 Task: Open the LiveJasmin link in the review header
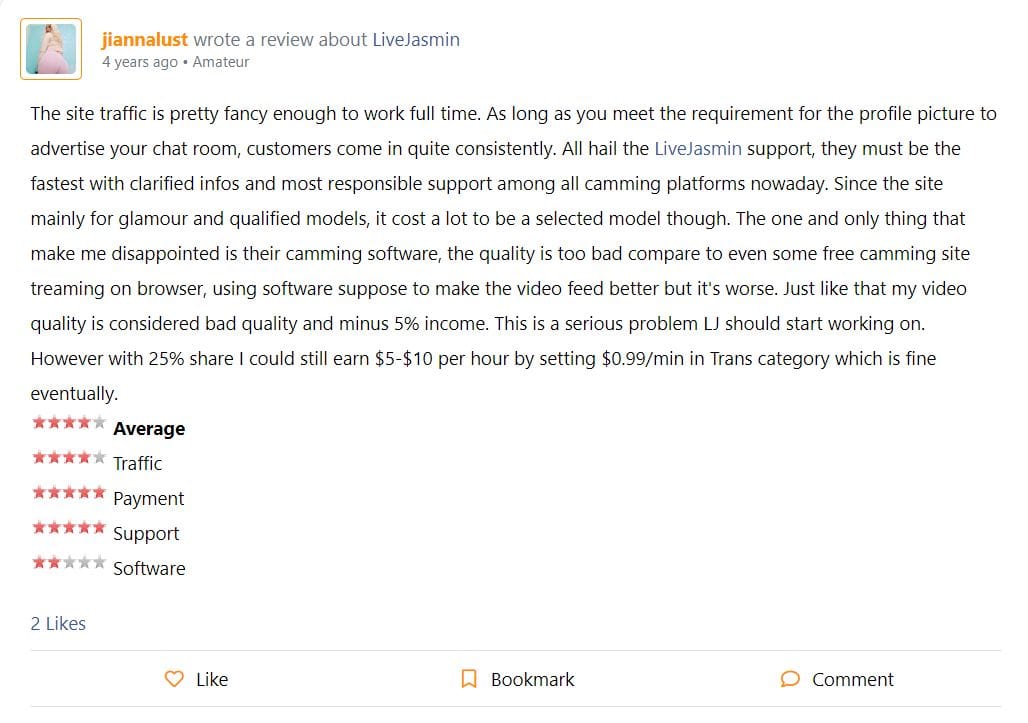(x=416, y=39)
